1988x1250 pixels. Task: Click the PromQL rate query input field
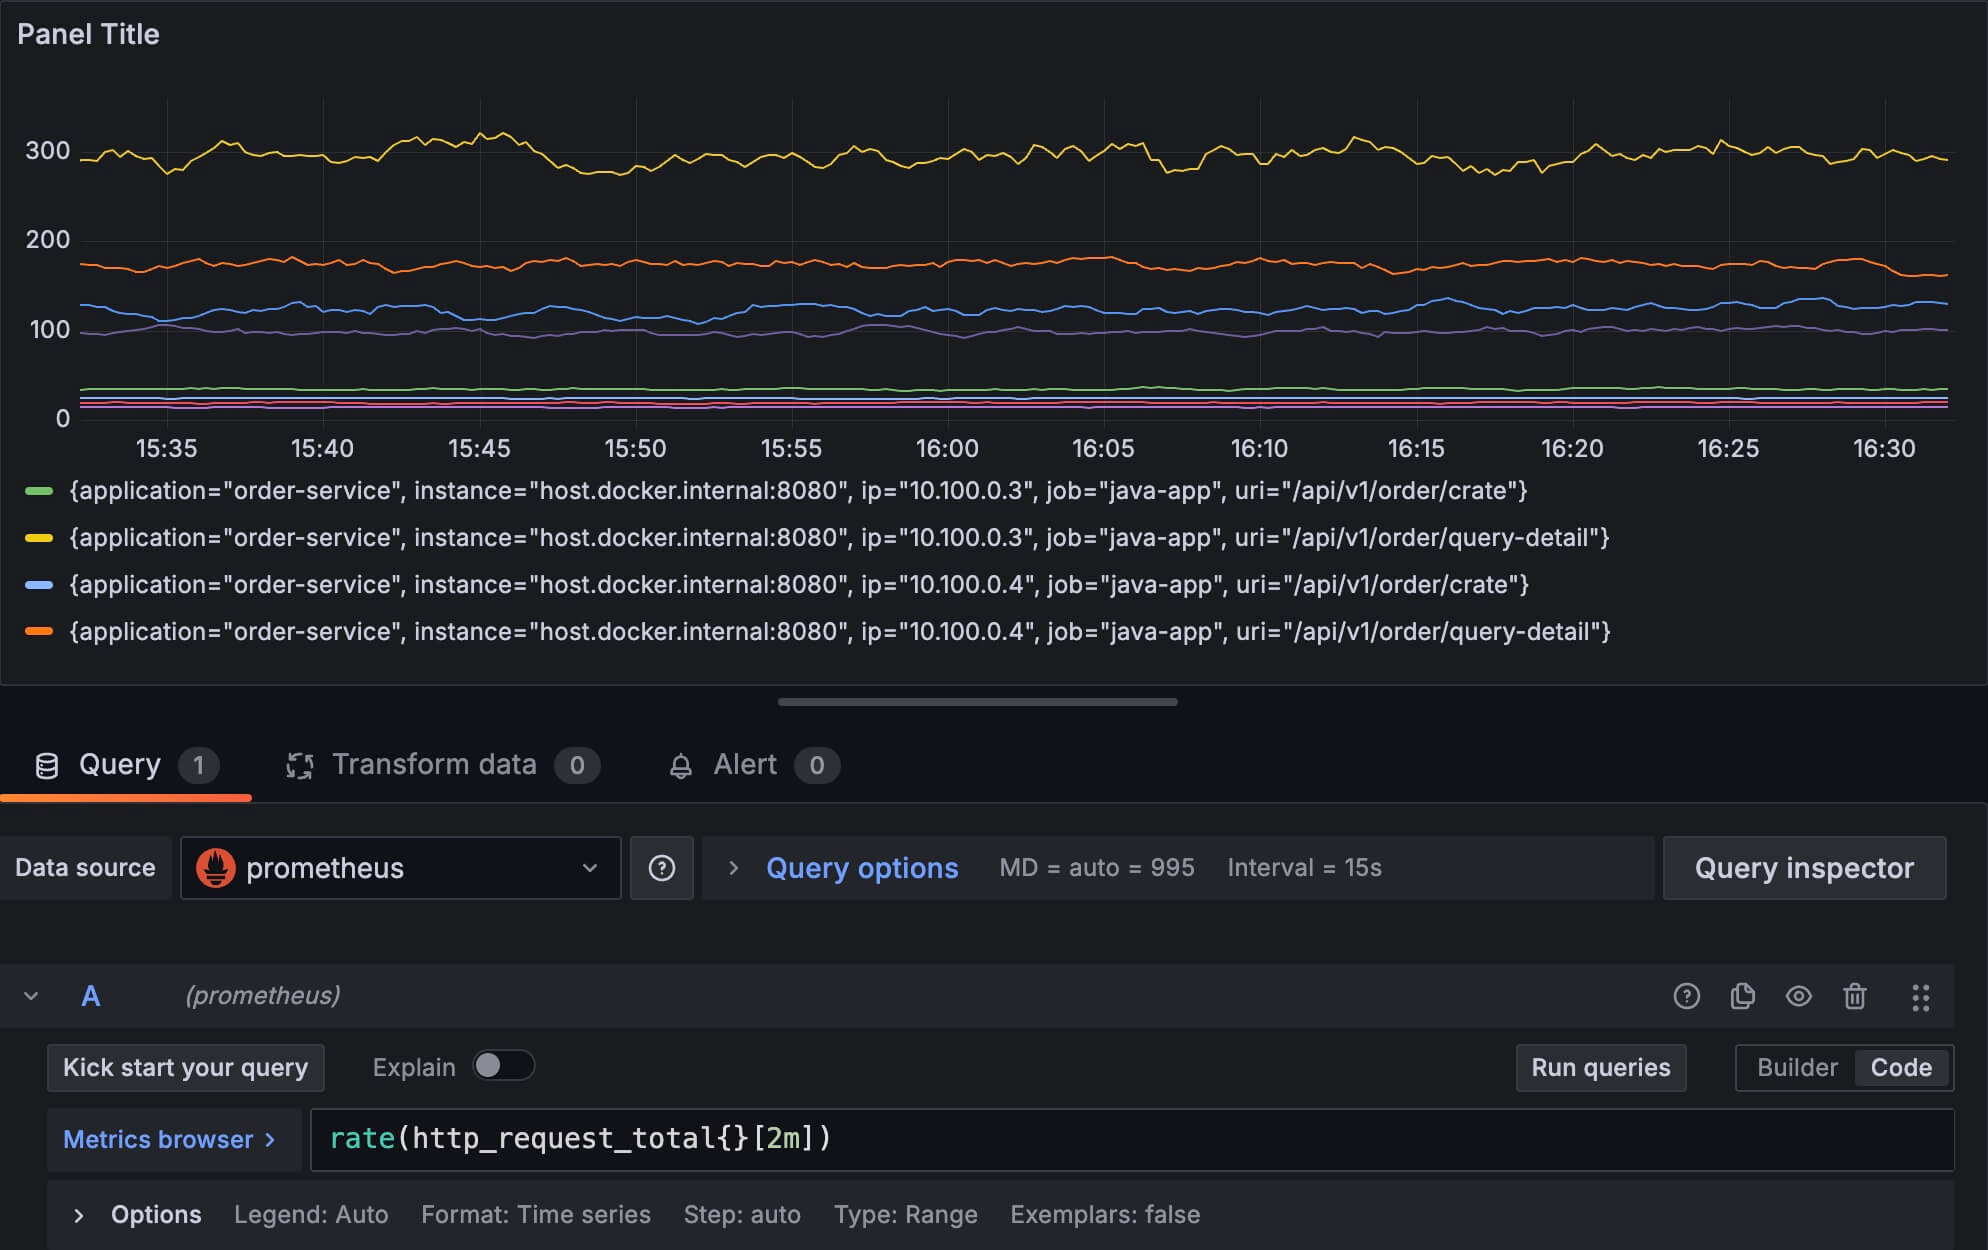(x=1130, y=1139)
